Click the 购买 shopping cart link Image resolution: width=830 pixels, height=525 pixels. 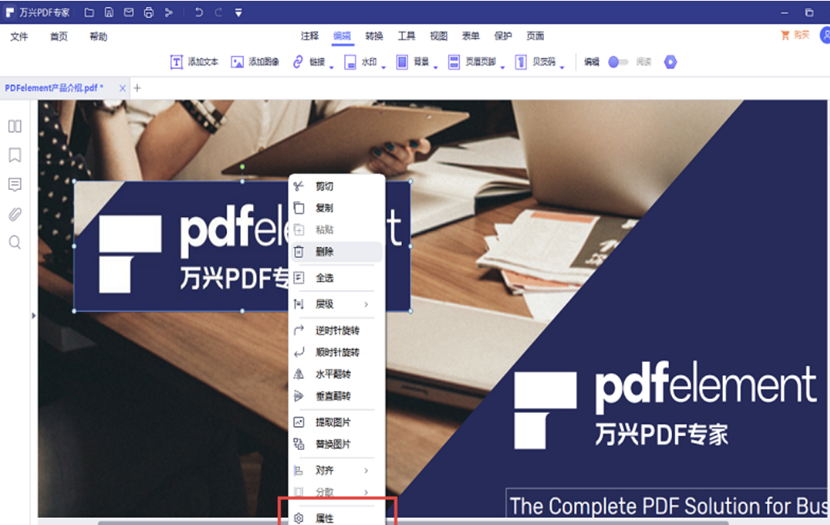pyautogui.click(x=795, y=35)
